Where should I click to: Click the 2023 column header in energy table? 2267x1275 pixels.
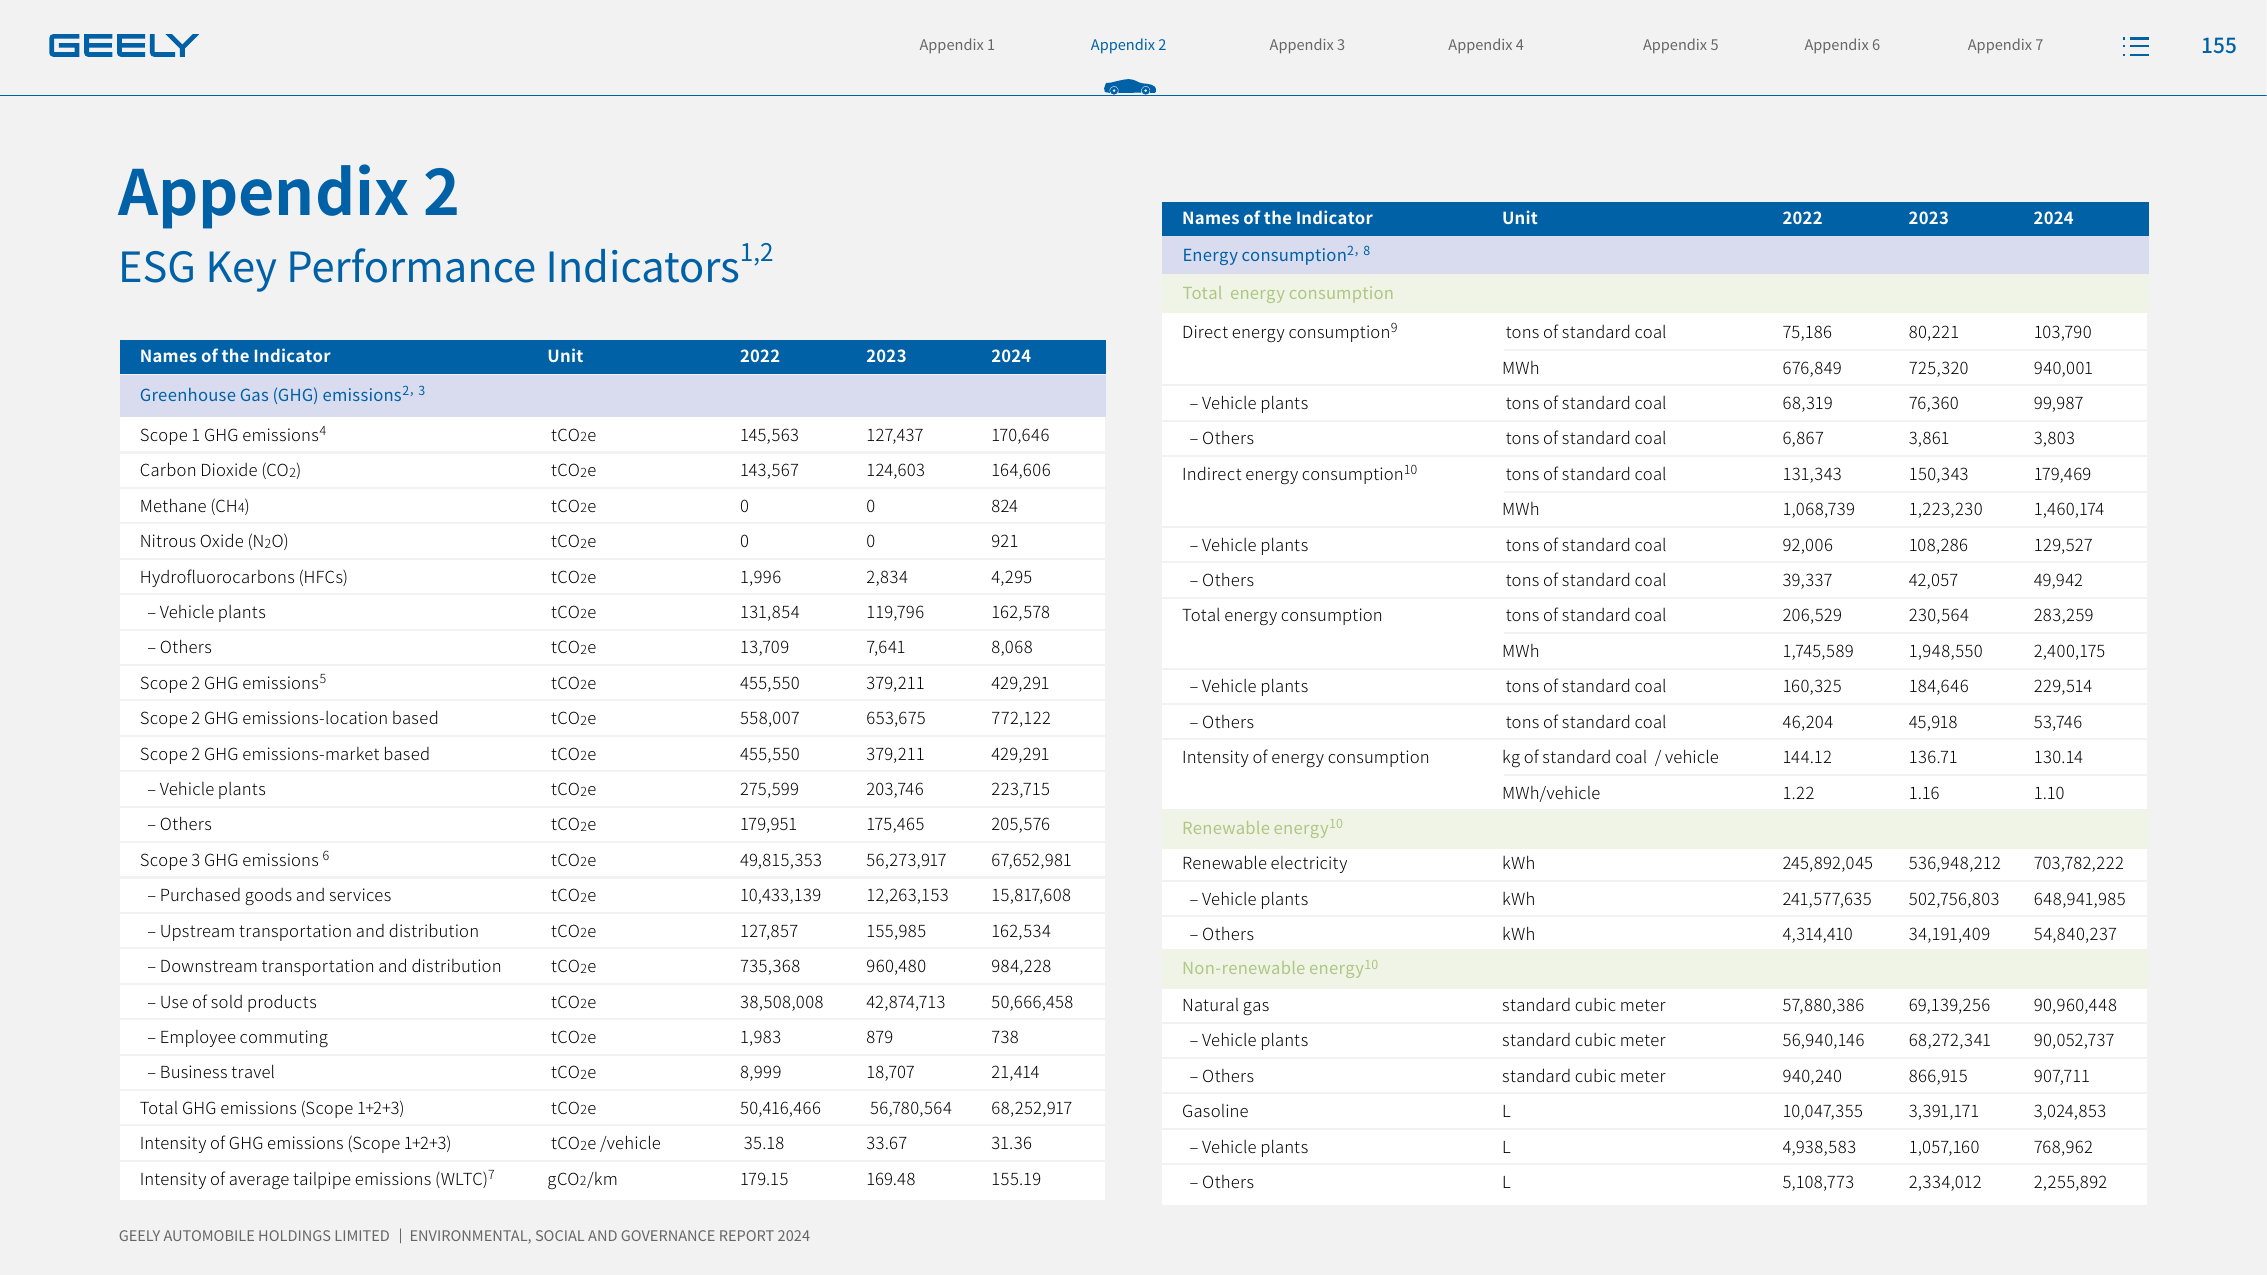pyautogui.click(x=1927, y=218)
